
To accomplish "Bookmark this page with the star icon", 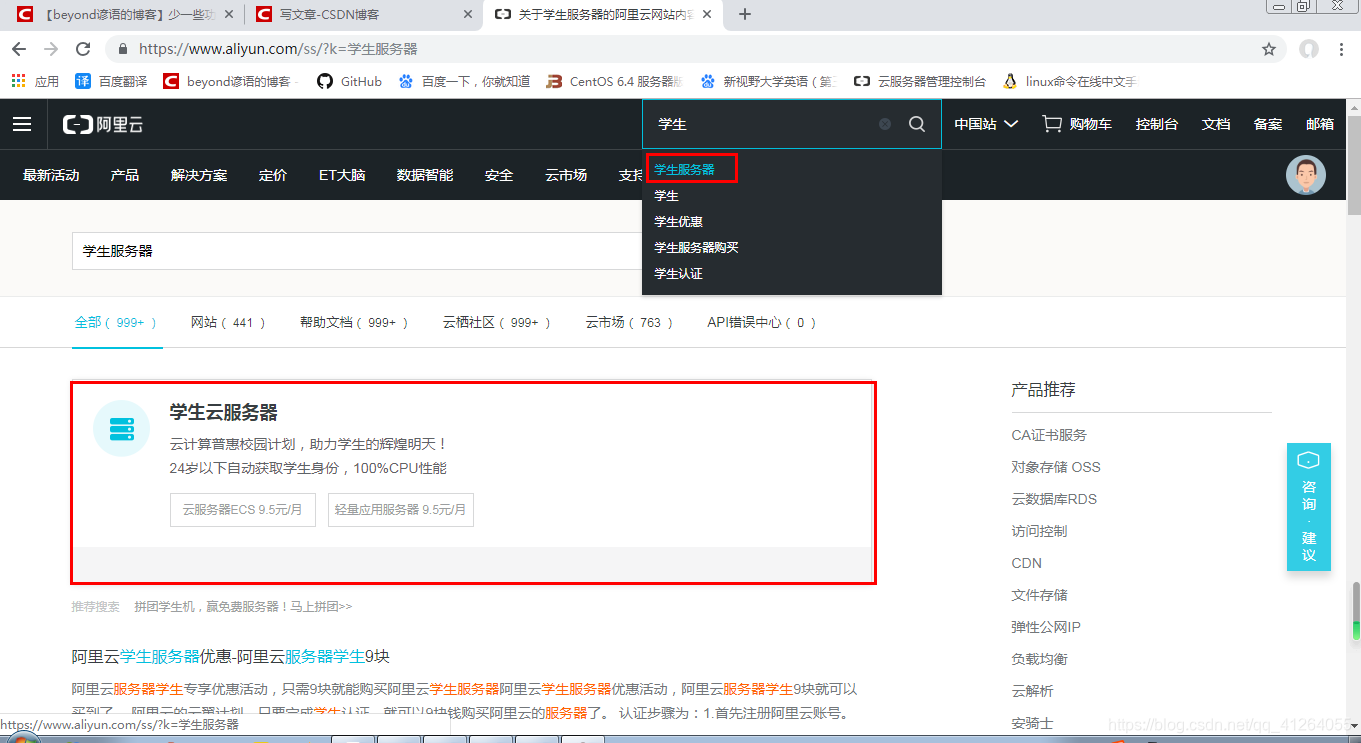I will pyautogui.click(x=1269, y=49).
